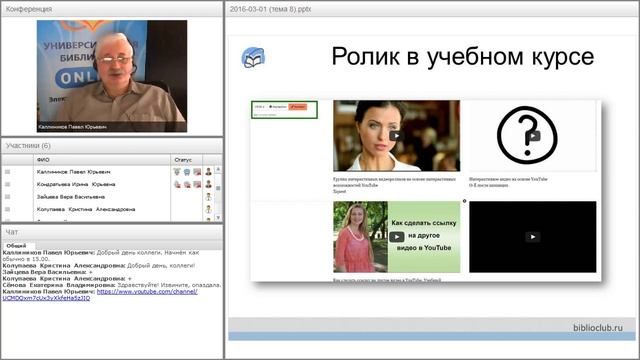The width and height of the screenshot is (640, 360).
Task: Click first status icon in Калинников row
Action: click(x=177, y=172)
